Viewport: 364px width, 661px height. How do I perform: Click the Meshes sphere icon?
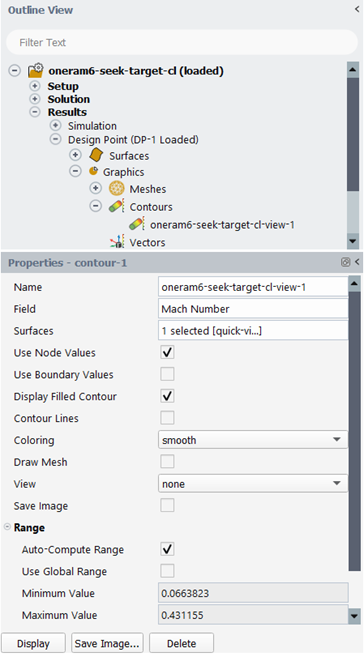point(116,188)
